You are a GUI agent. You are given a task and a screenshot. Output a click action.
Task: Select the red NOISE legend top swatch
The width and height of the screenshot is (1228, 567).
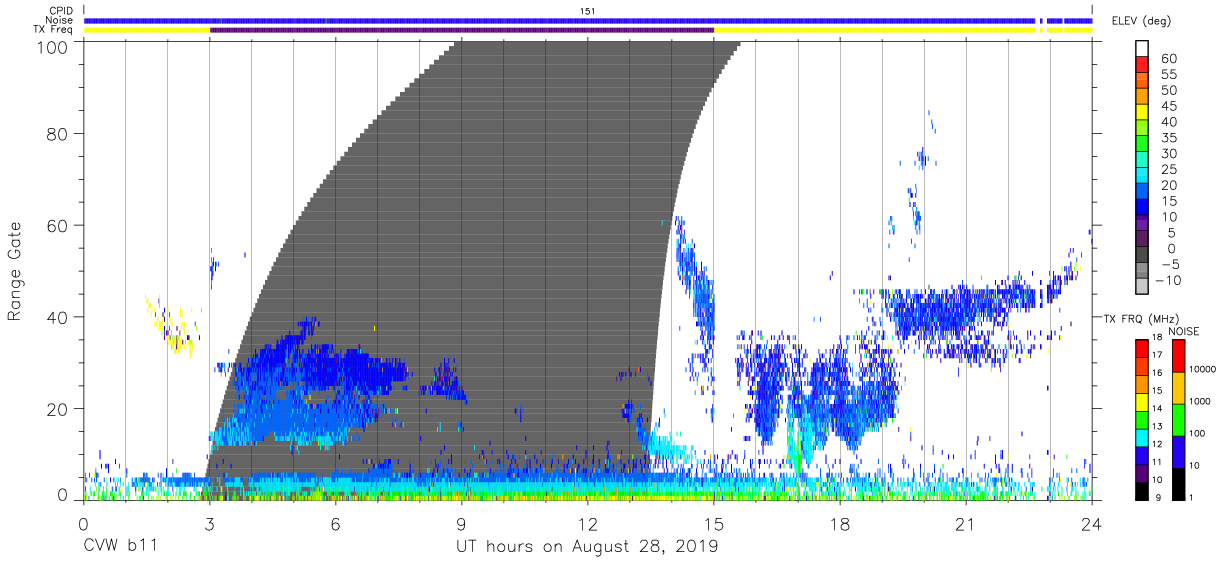click(1179, 355)
